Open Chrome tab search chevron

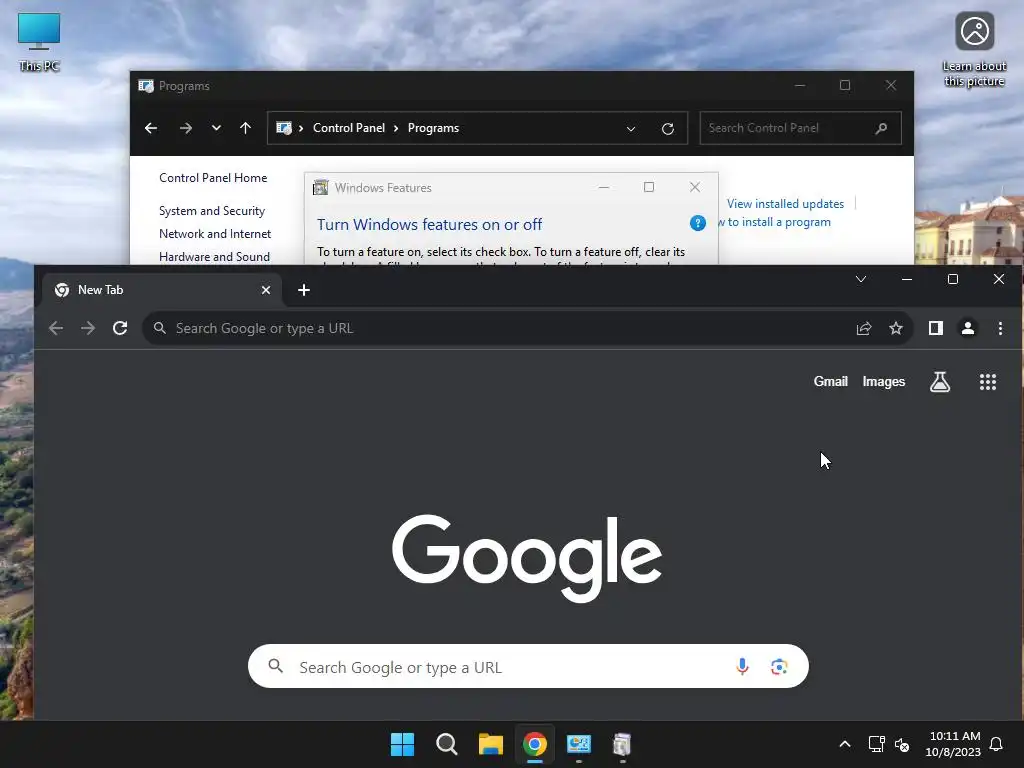pos(861,280)
